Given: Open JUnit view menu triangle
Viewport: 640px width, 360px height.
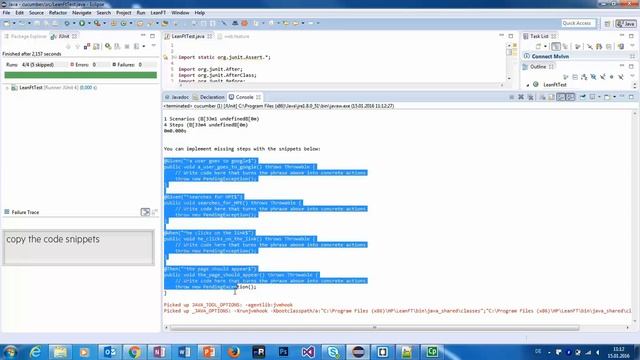Looking at the screenshot, I should tap(153, 45).
